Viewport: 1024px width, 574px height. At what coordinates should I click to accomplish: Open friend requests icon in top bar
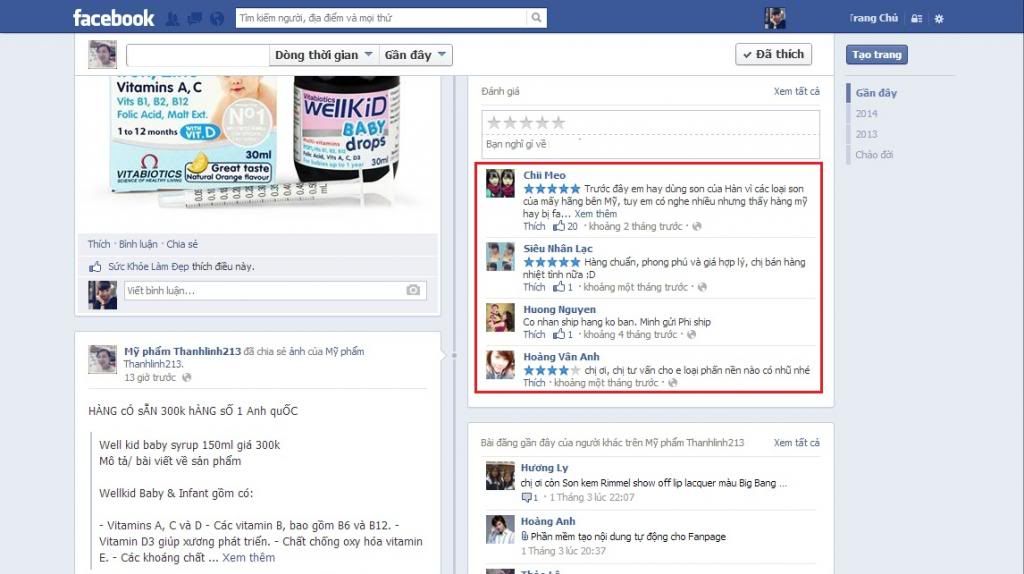pos(172,18)
